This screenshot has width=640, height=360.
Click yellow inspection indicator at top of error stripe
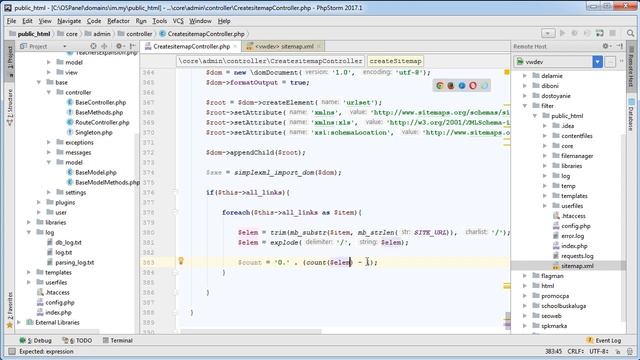pyautogui.click(x=507, y=72)
